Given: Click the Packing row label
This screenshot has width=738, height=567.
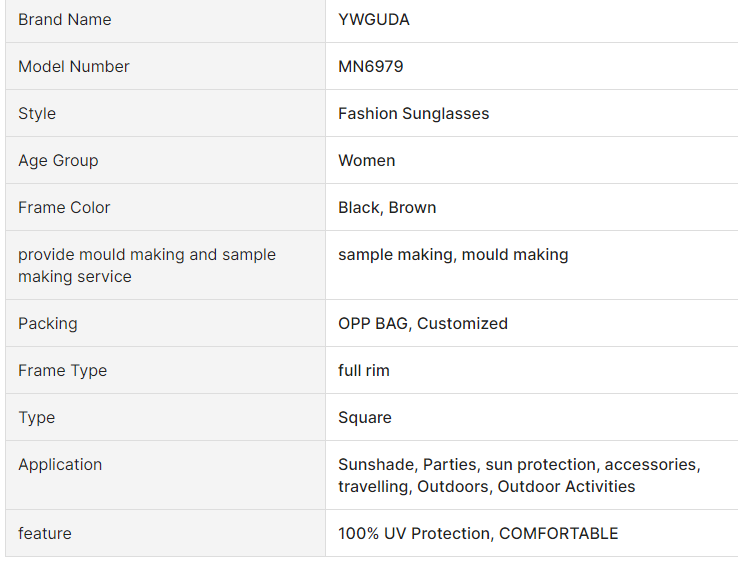Looking at the screenshot, I should click(x=47, y=324).
